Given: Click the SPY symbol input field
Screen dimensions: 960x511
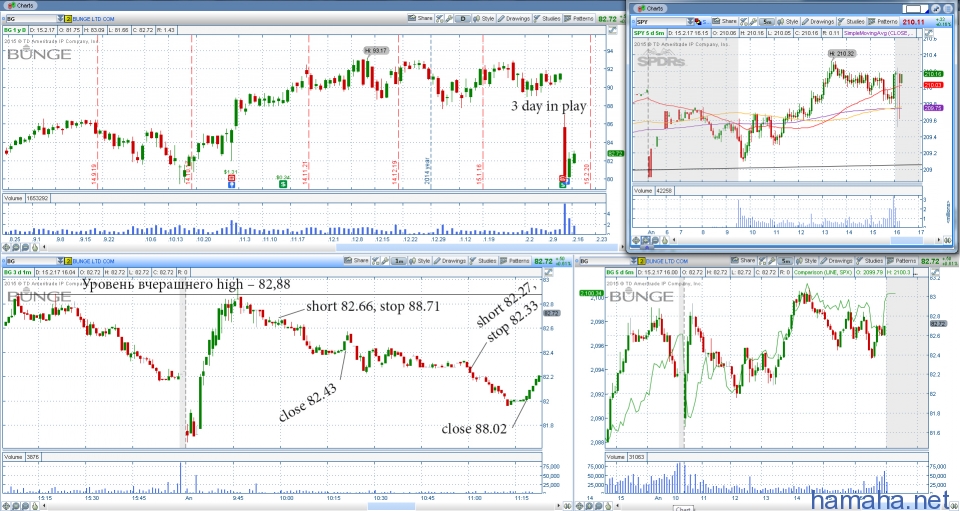Looking at the screenshot, I should (x=661, y=21).
